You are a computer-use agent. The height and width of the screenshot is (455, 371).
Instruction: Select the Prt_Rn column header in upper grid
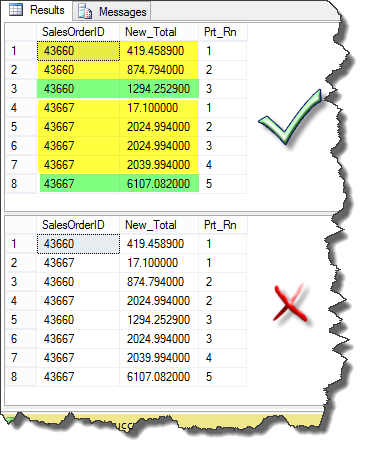pos(223,32)
